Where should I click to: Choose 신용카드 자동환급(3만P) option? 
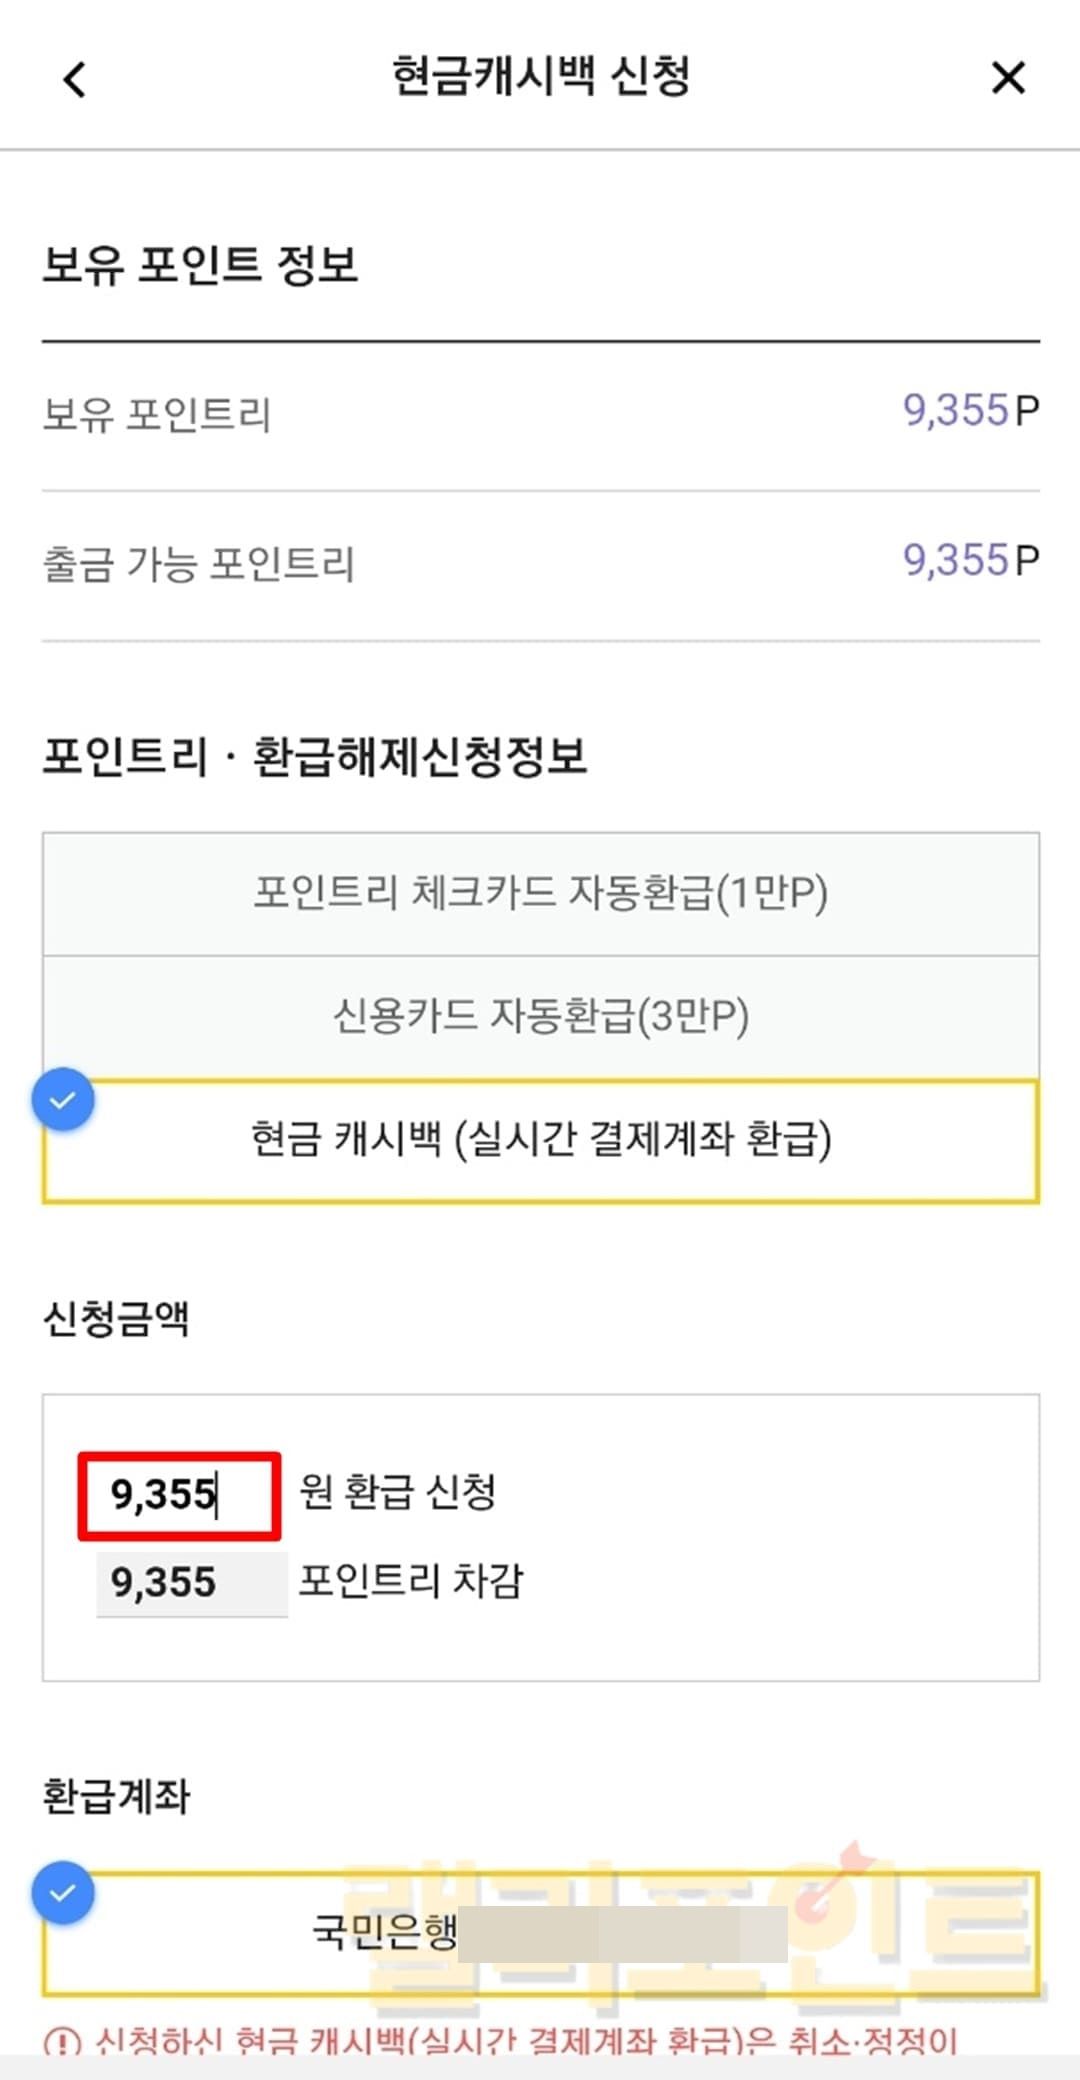[540, 1017]
